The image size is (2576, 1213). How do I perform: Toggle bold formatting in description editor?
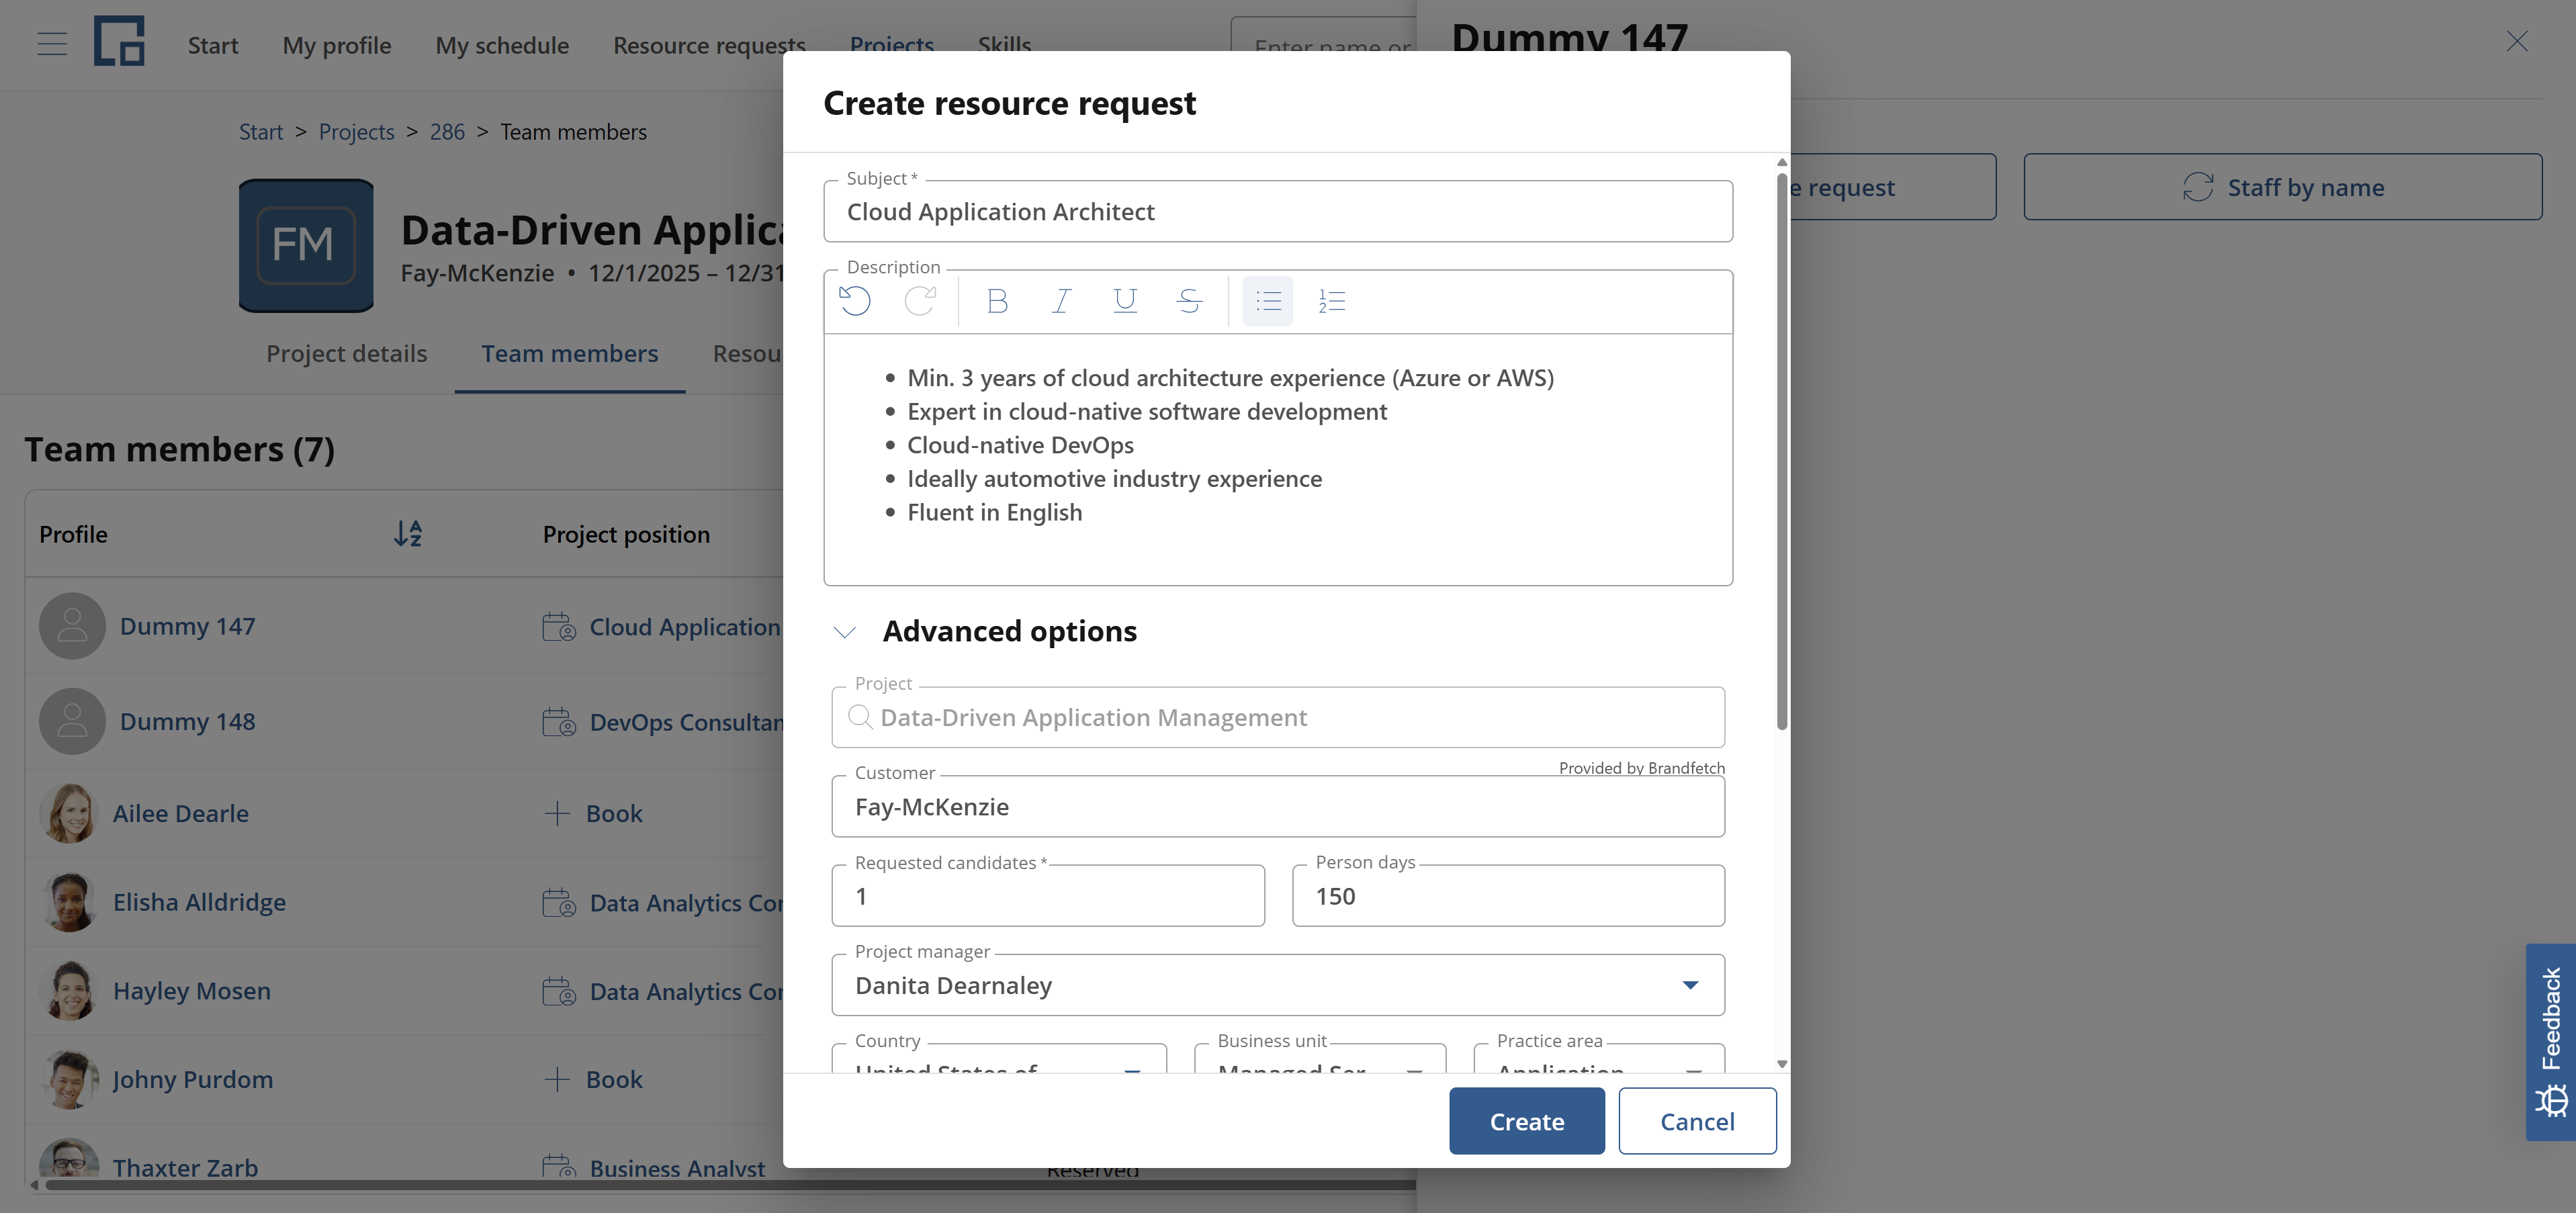[x=997, y=301]
